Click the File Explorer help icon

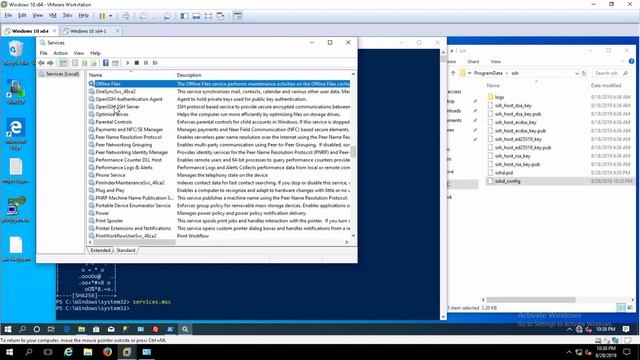click(631, 61)
